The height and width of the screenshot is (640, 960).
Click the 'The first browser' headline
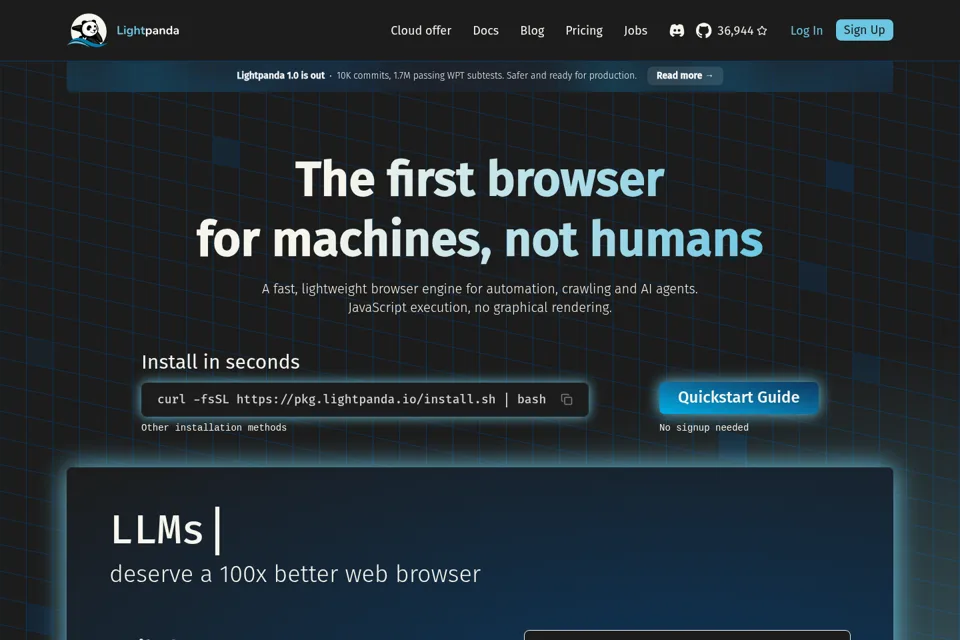click(479, 179)
